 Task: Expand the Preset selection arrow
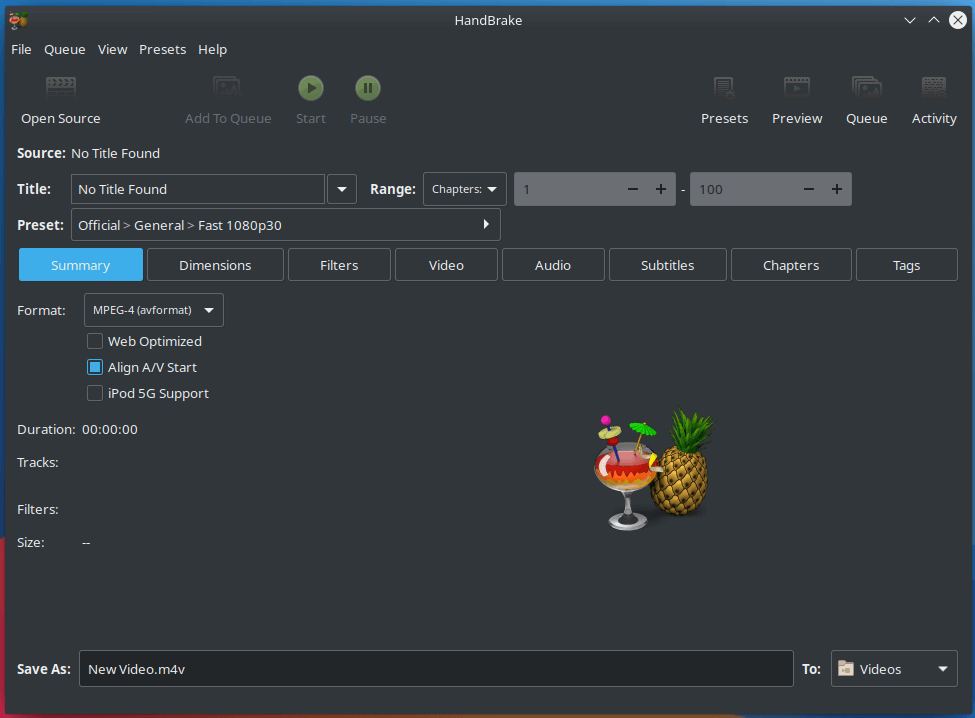(486, 224)
